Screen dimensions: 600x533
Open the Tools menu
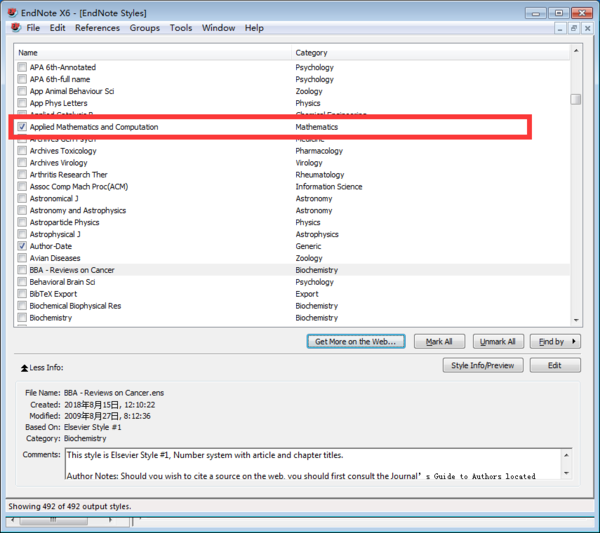(x=181, y=28)
